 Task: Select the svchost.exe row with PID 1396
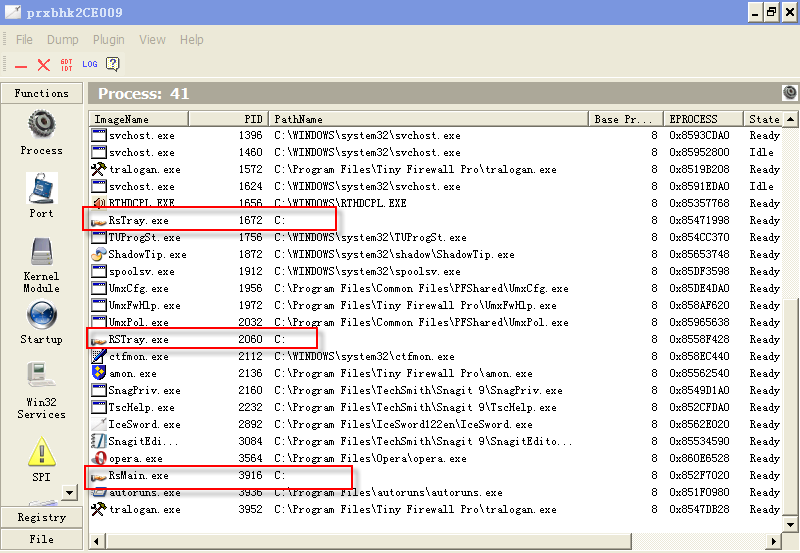[x=435, y=135]
